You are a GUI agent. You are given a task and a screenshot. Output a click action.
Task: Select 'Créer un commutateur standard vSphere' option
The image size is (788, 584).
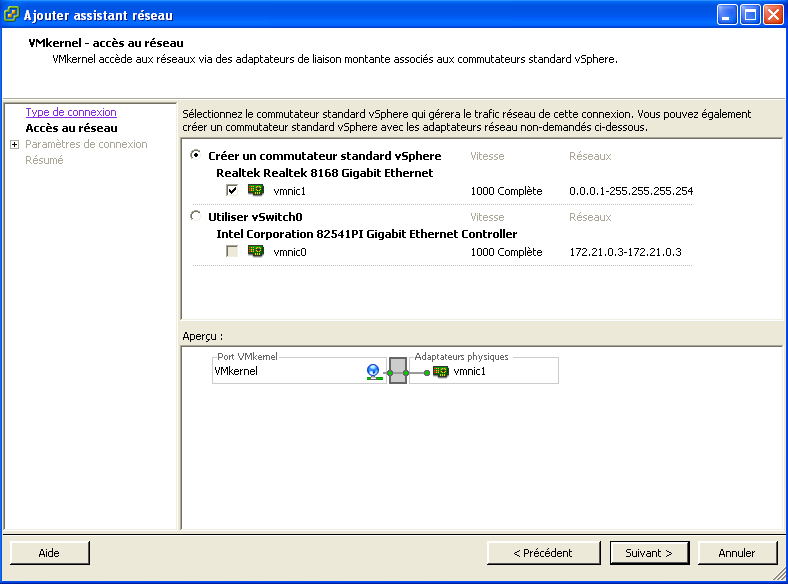pyautogui.click(x=195, y=156)
